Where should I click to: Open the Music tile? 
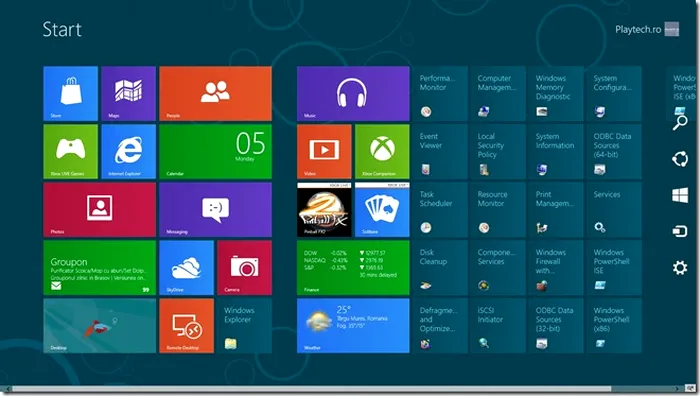click(353, 93)
